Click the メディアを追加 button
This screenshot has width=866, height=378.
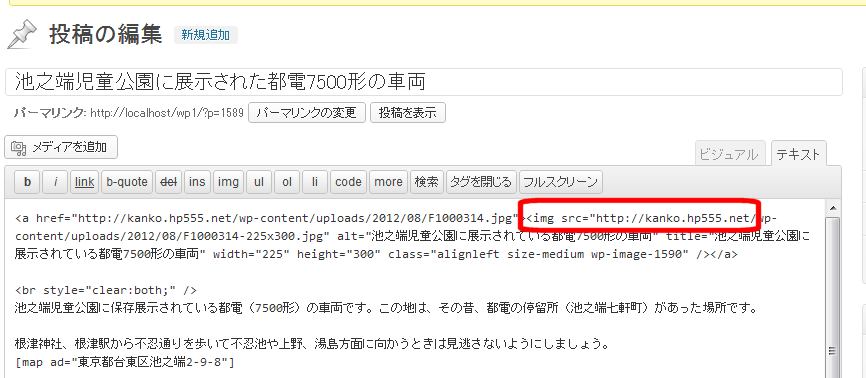(61, 147)
